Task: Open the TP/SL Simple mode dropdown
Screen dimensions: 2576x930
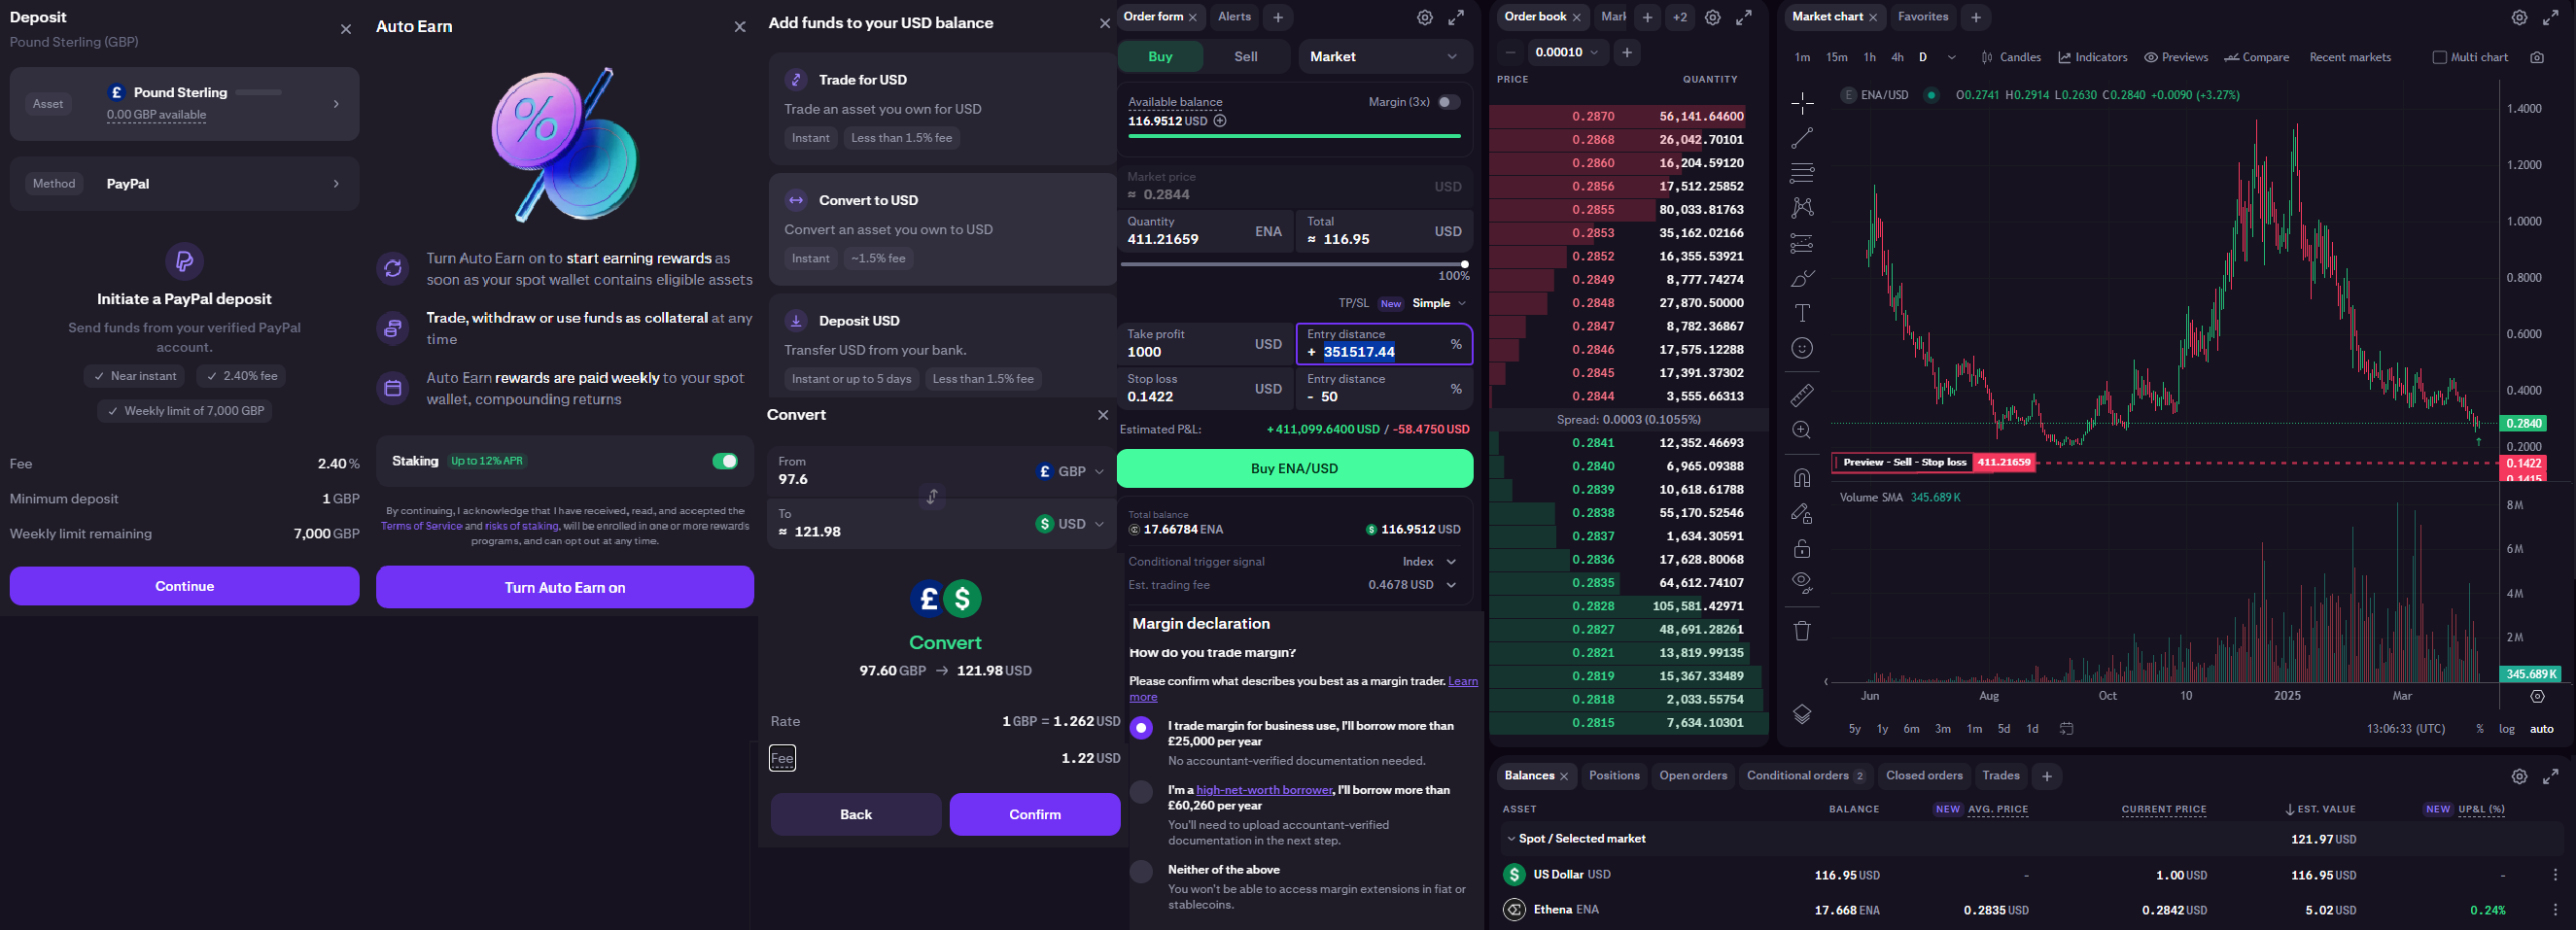Action: tap(1439, 303)
